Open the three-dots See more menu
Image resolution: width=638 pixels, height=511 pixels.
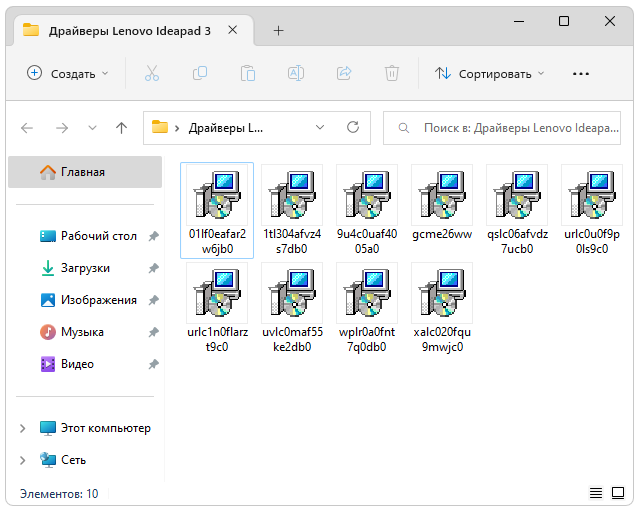(581, 73)
